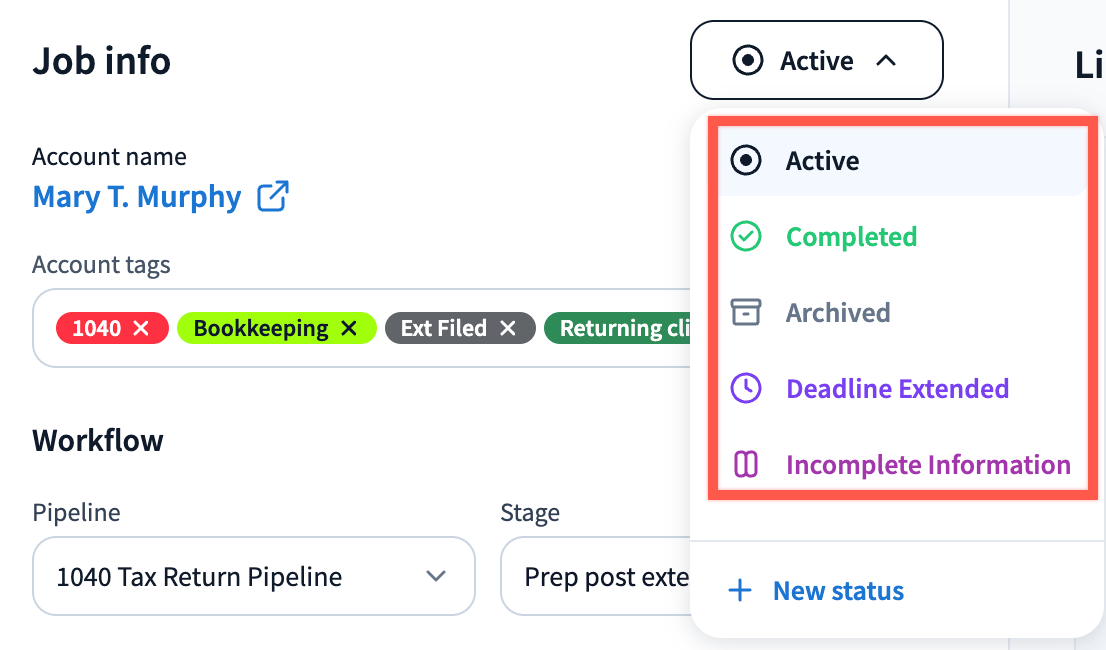Pick Incomplete Information status

pos(928,465)
